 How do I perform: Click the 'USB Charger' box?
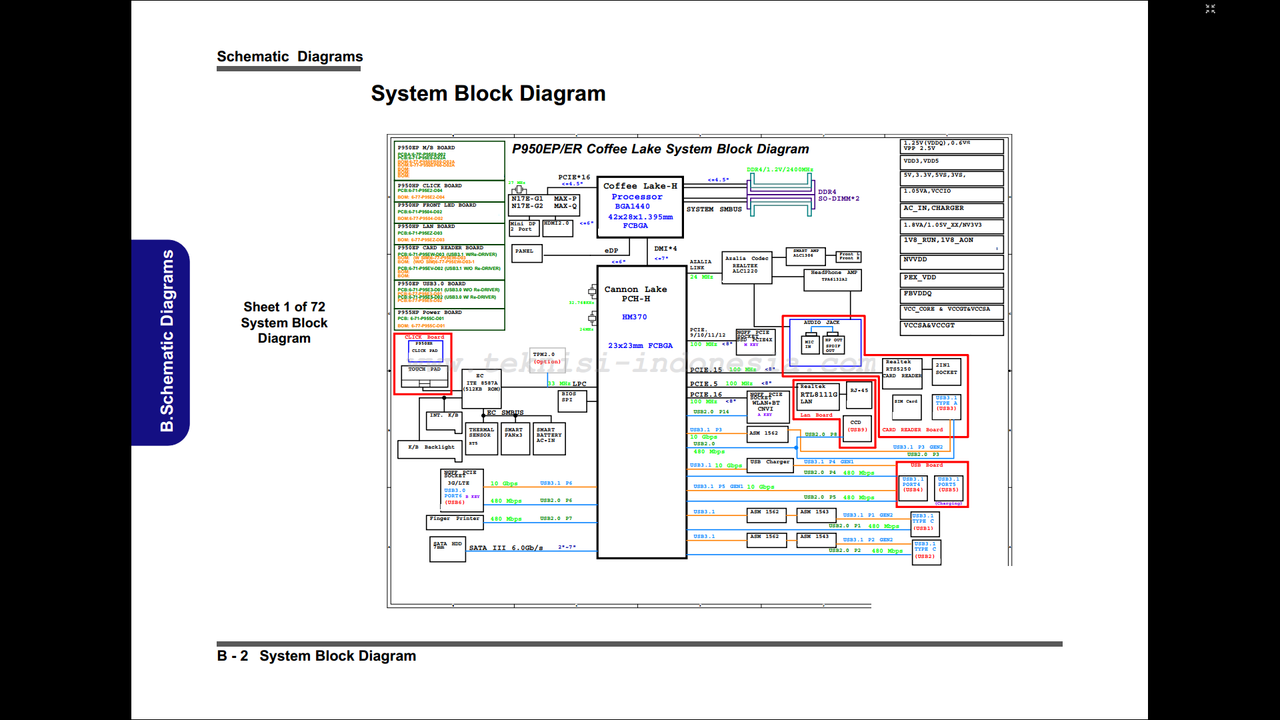pos(770,463)
